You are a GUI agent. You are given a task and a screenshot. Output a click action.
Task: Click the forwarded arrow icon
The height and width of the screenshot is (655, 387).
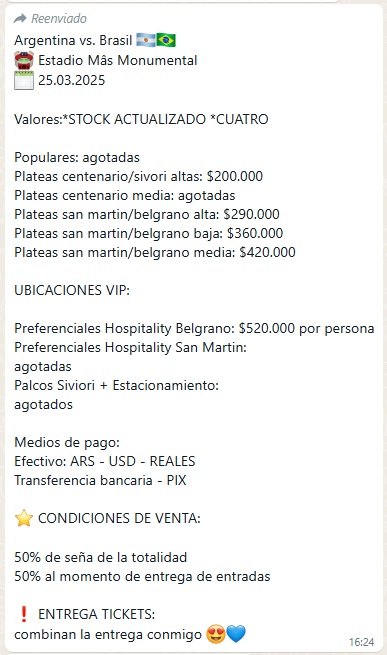[x=20, y=18]
